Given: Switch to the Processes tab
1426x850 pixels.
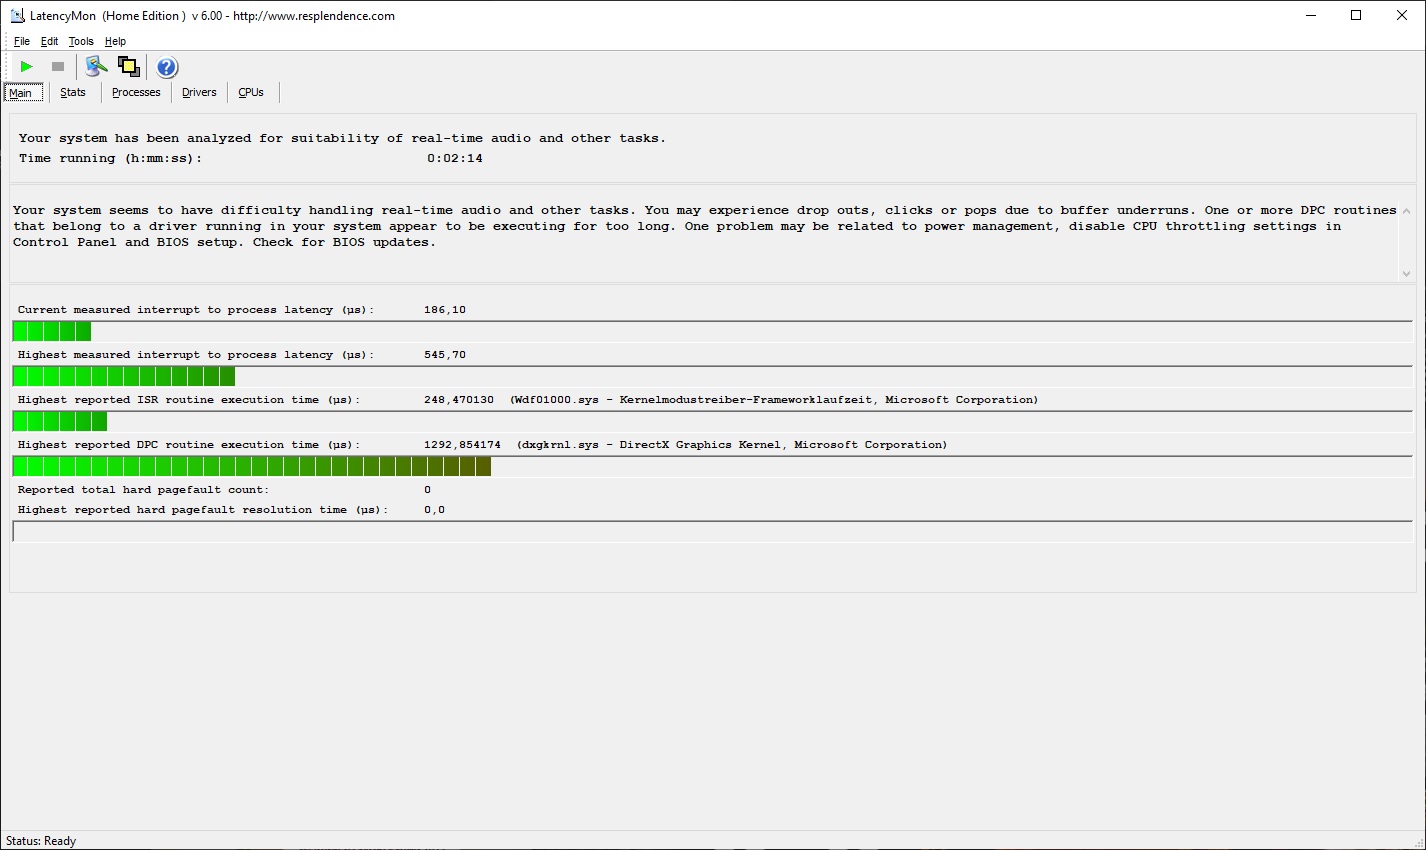Looking at the screenshot, I should coord(136,92).
